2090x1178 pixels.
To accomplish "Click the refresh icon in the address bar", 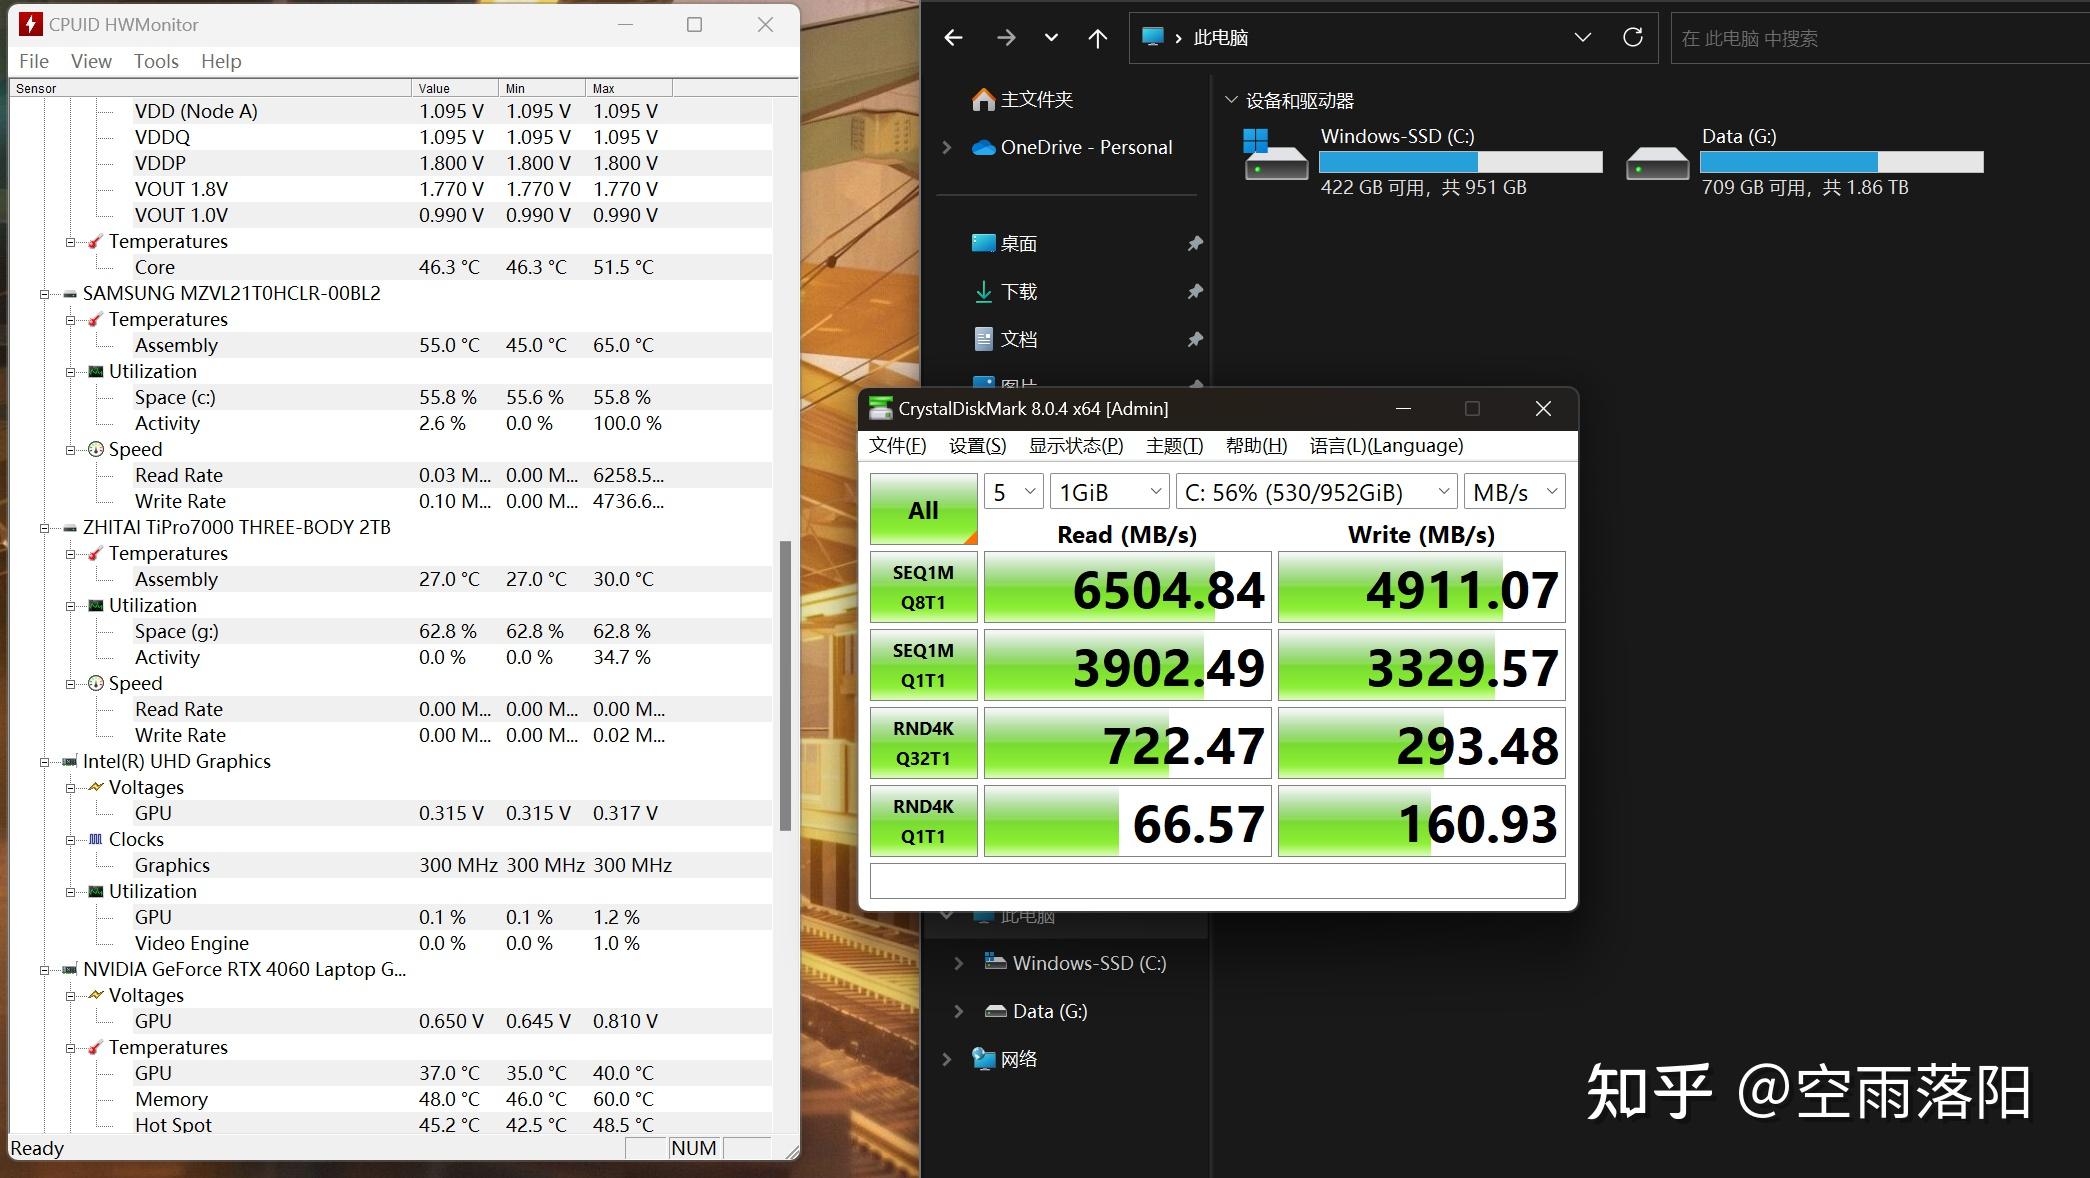I will [x=1632, y=37].
